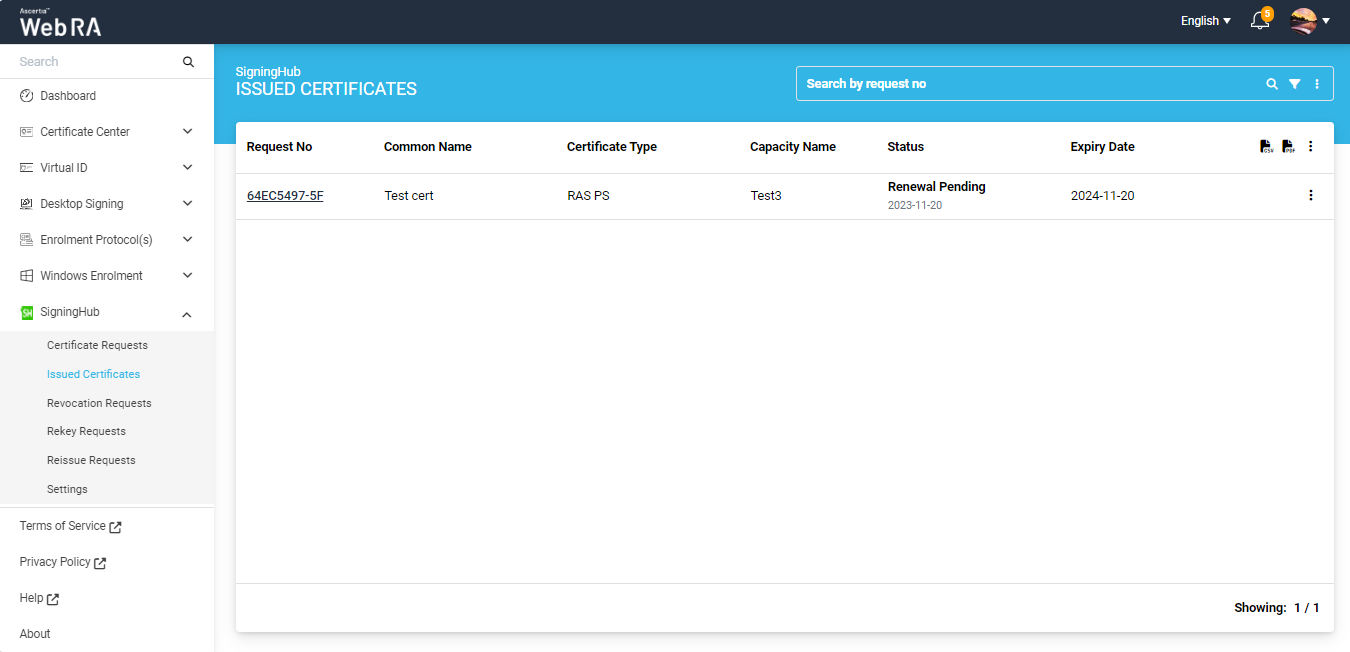
Task: Open table header three-dot menu
Action: click(x=1311, y=147)
